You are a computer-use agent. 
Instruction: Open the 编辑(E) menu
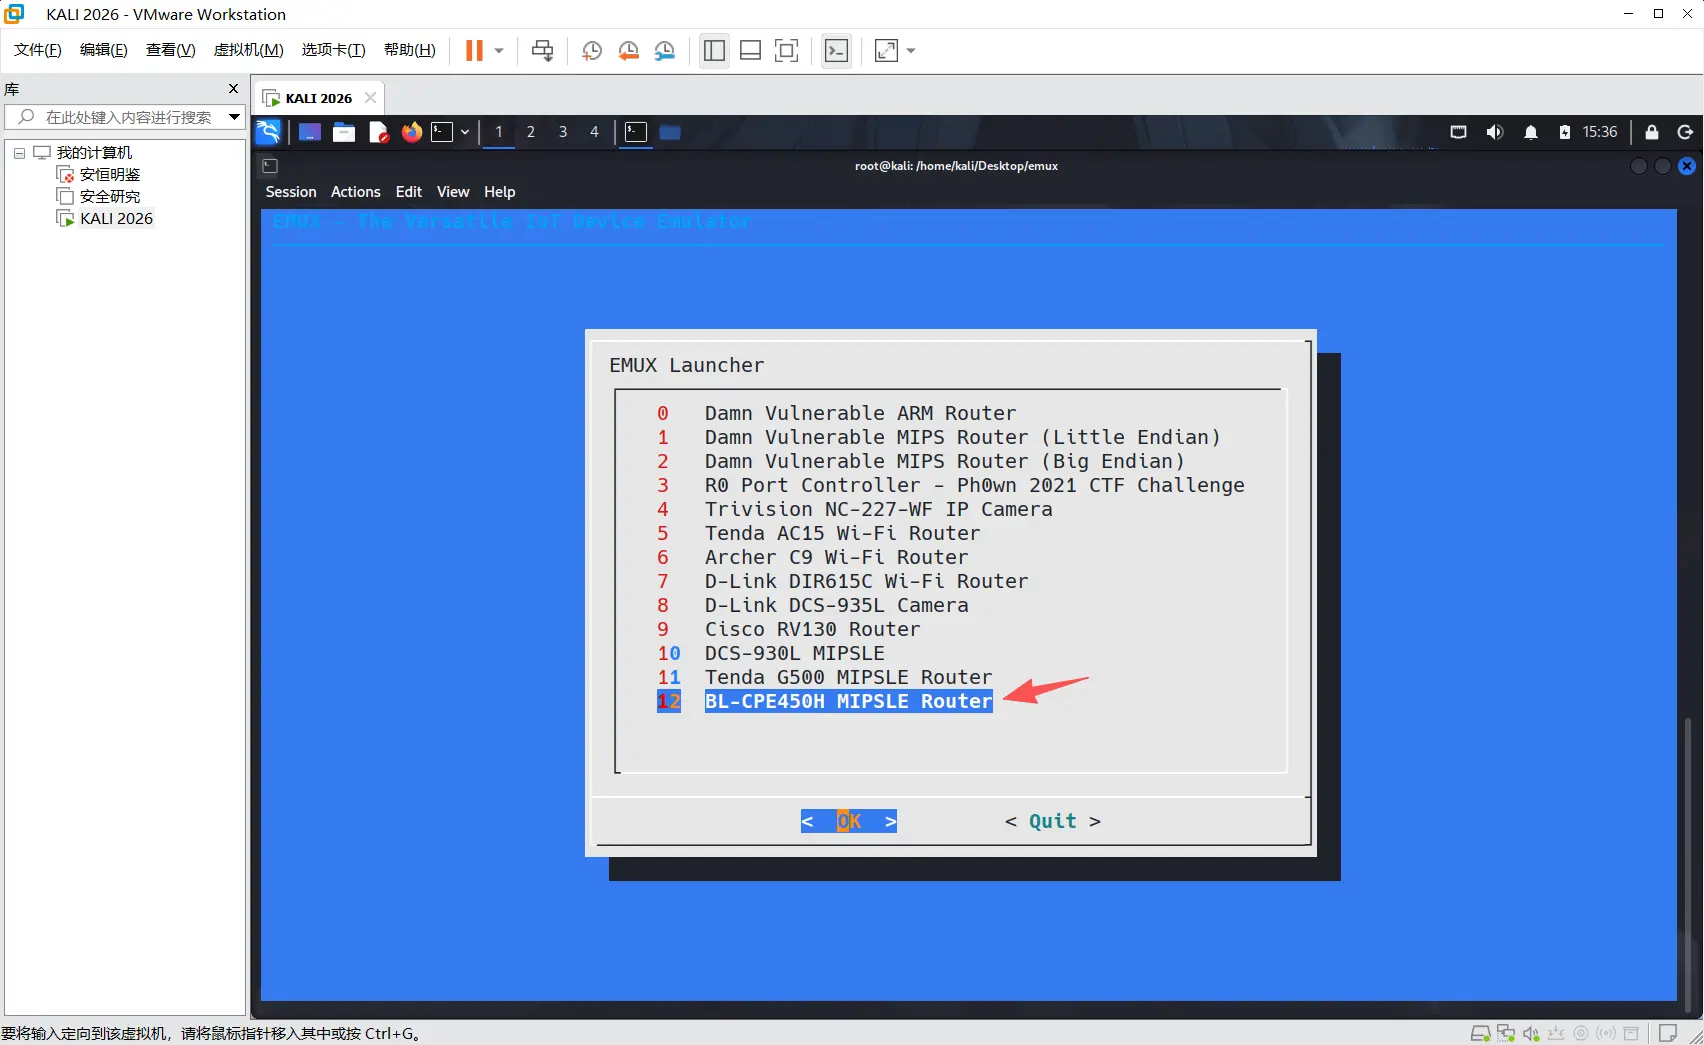point(104,50)
